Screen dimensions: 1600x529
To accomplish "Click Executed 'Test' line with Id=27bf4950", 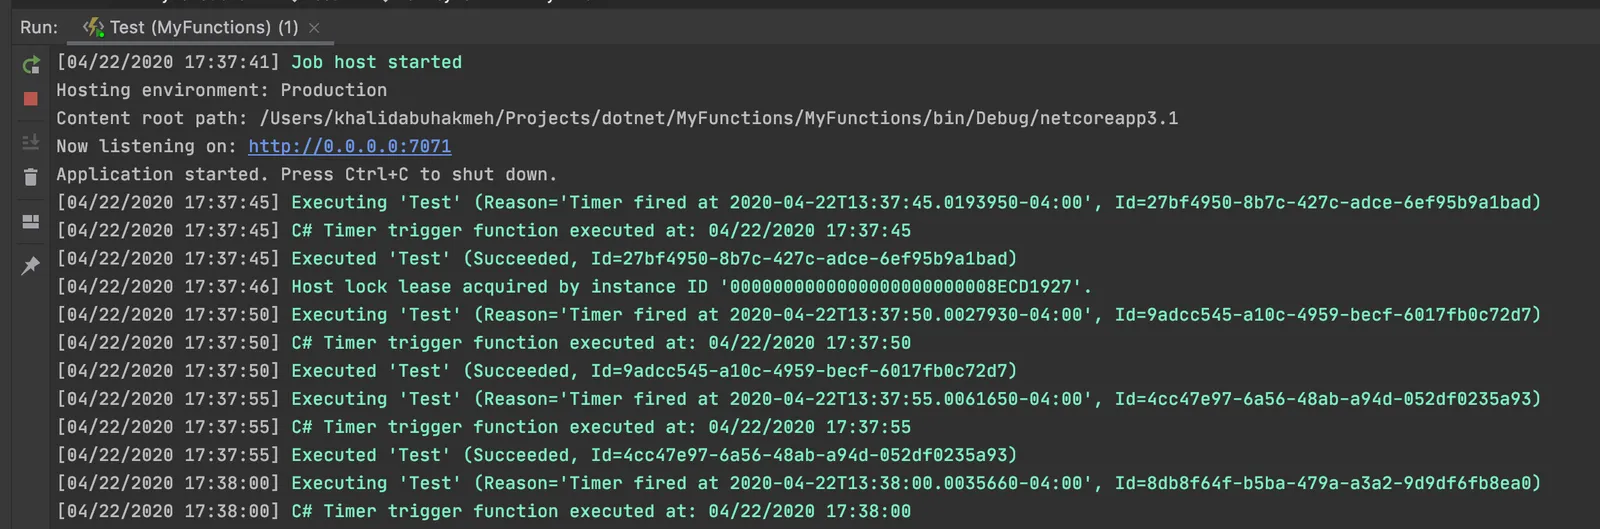I will (x=536, y=258).
